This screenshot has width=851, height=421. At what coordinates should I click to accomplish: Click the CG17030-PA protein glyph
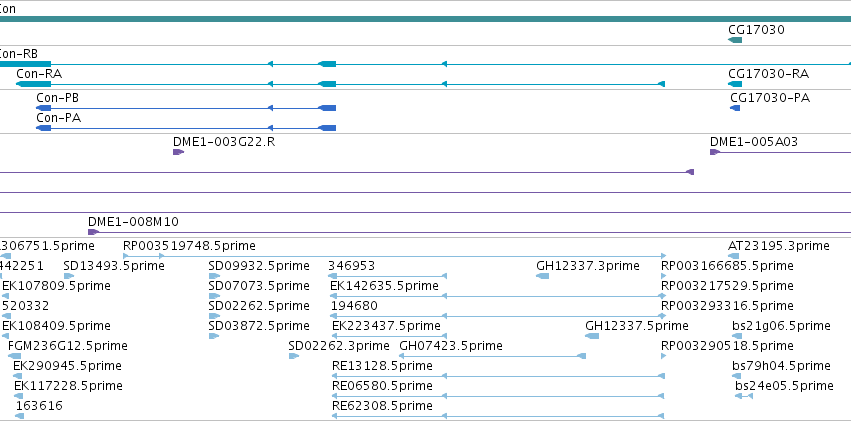pos(735,108)
